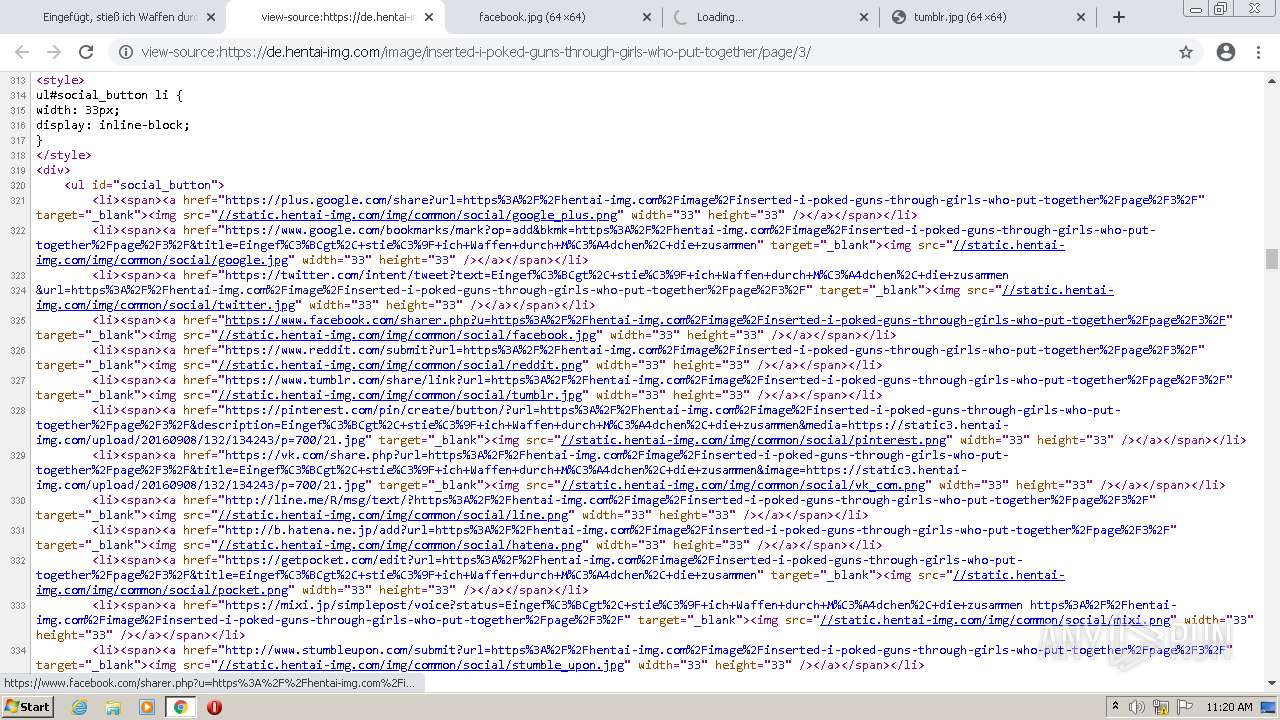Open the facebook.com sharer.php href link
This screenshot has height=720, width=1280.
pyautogui.click(x=725, y=320)
